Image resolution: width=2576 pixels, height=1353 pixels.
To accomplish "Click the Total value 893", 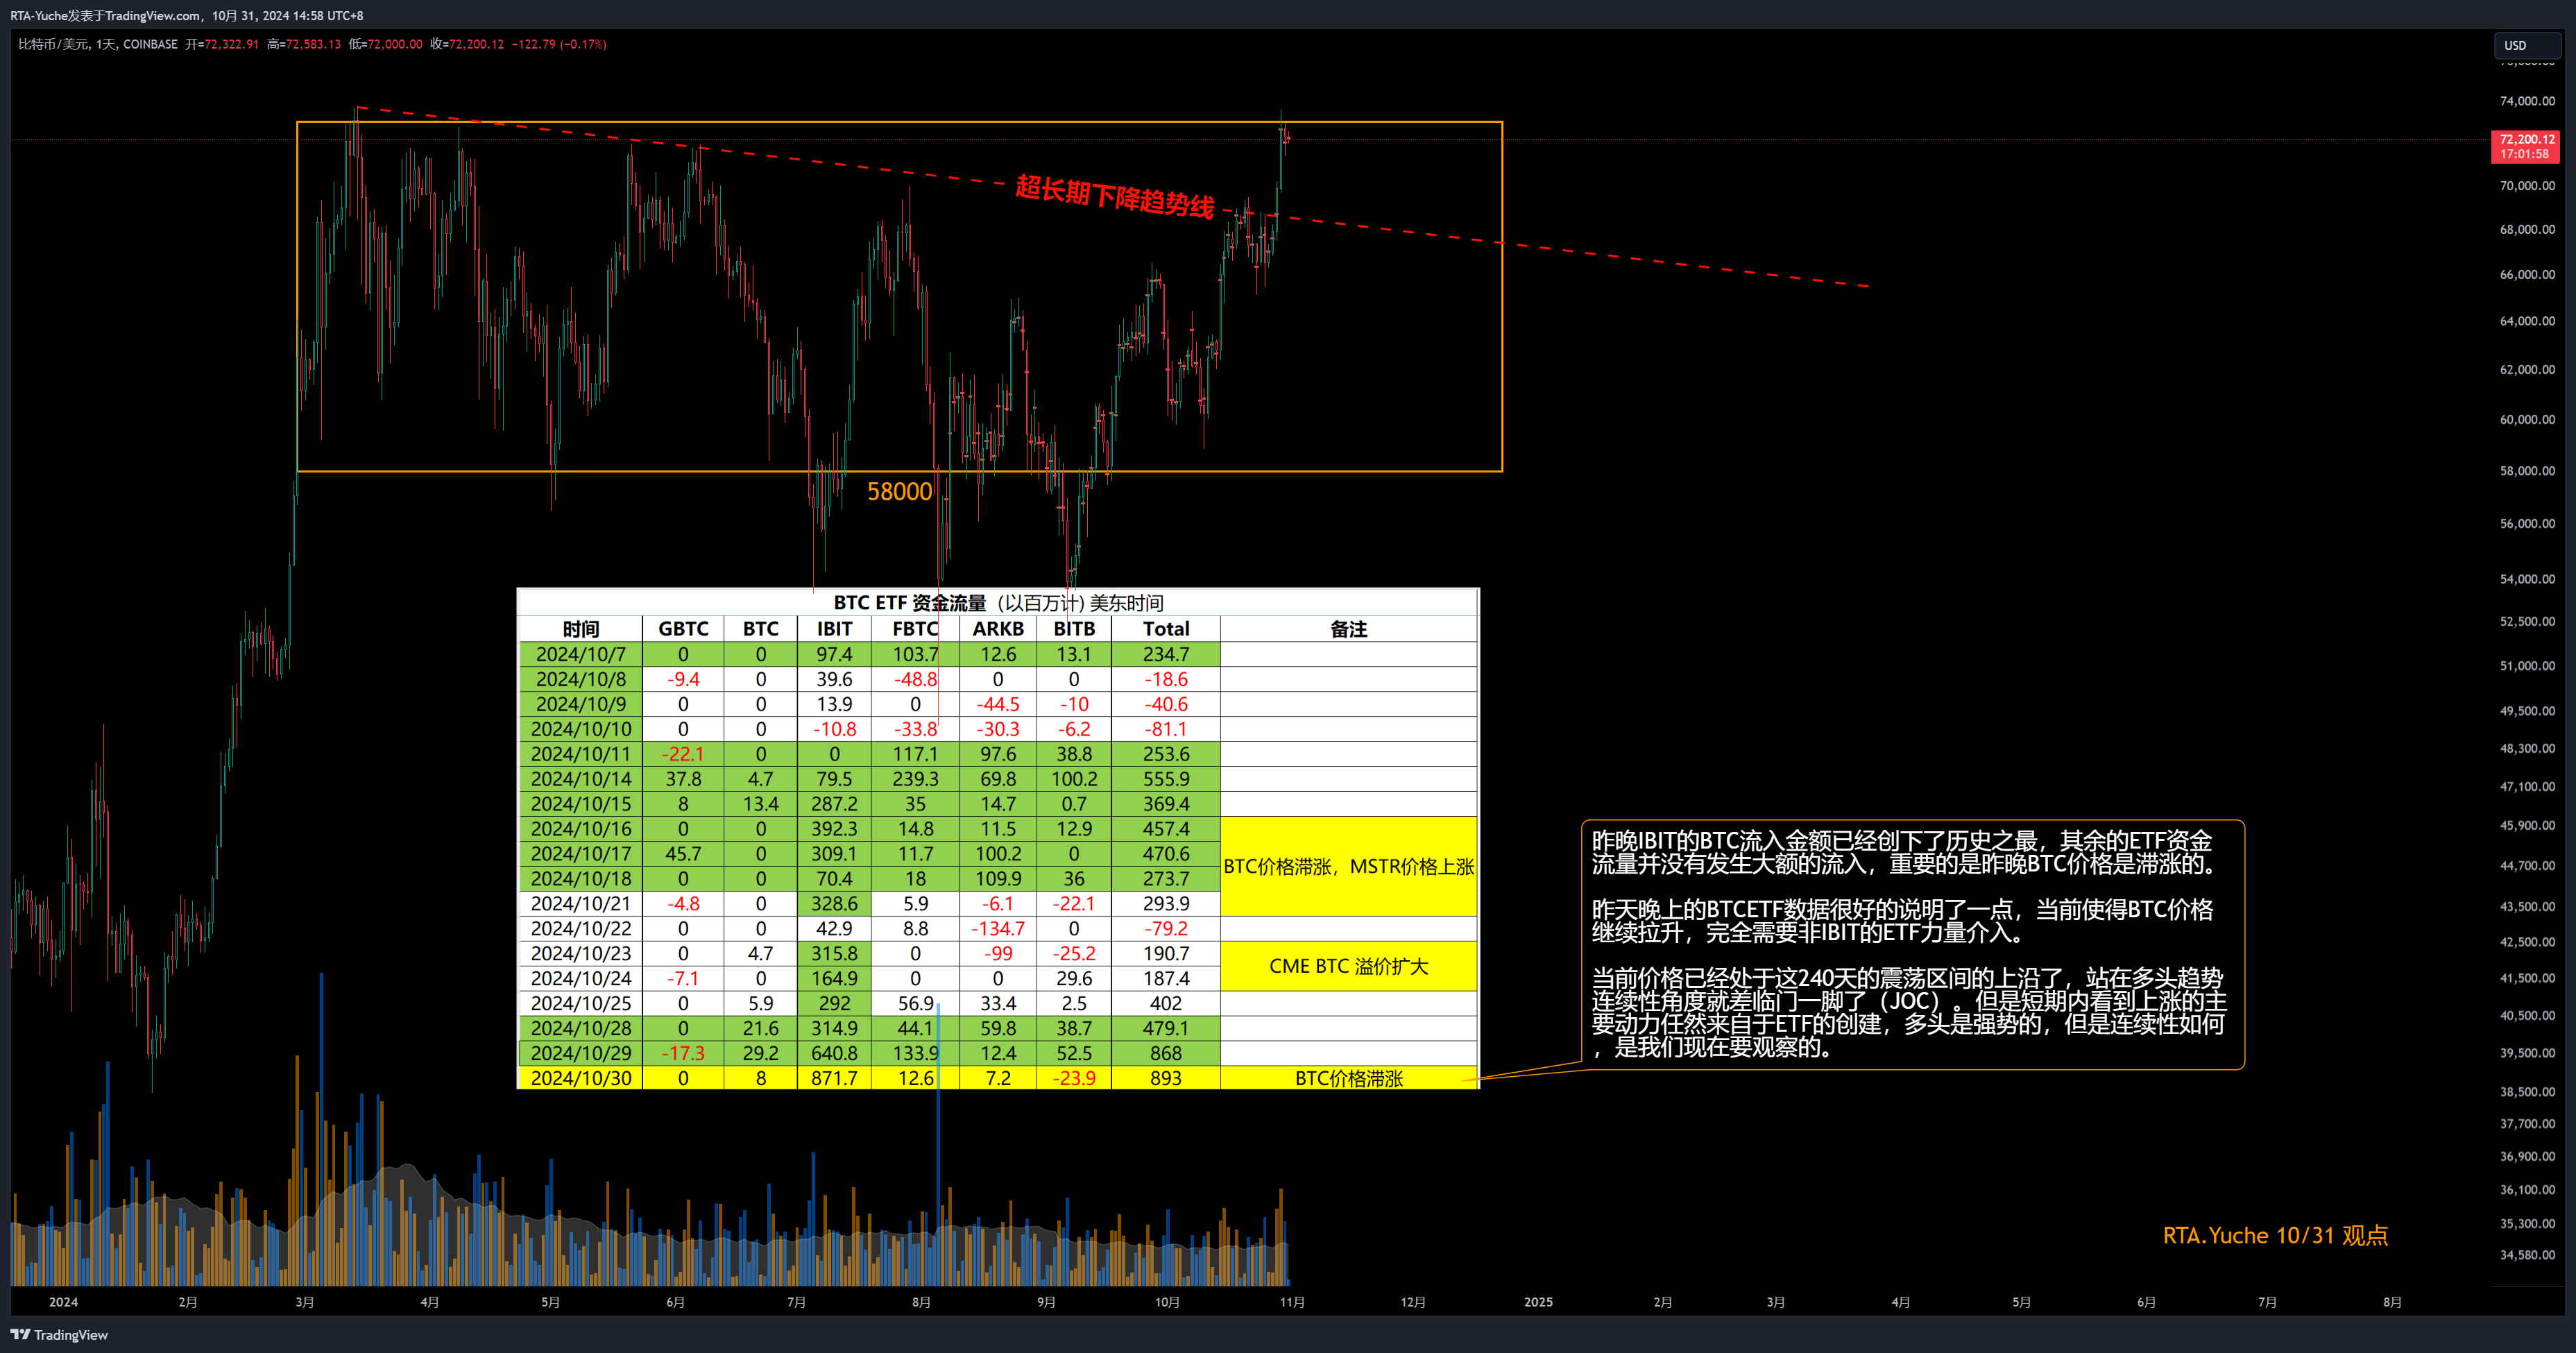I will tap(1166, 1078).
